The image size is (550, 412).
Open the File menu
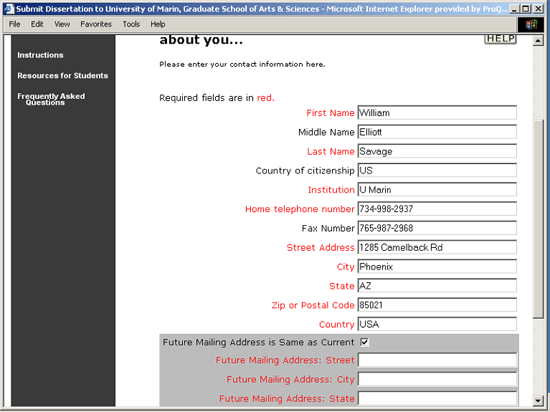click(x=14, y=24)
